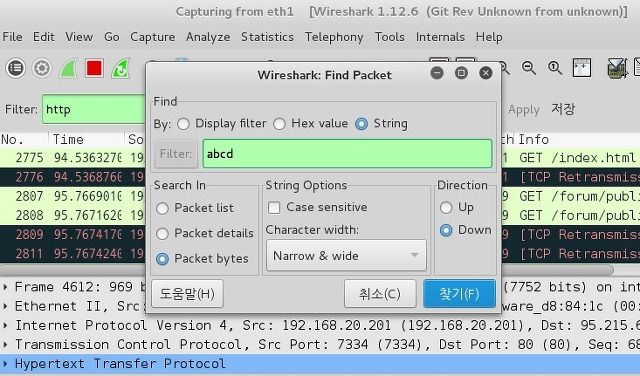Image resolution: width=640 pixels, height=376 pixels.
Task: Click the resize all columns icon
Action: click(582, 68)
